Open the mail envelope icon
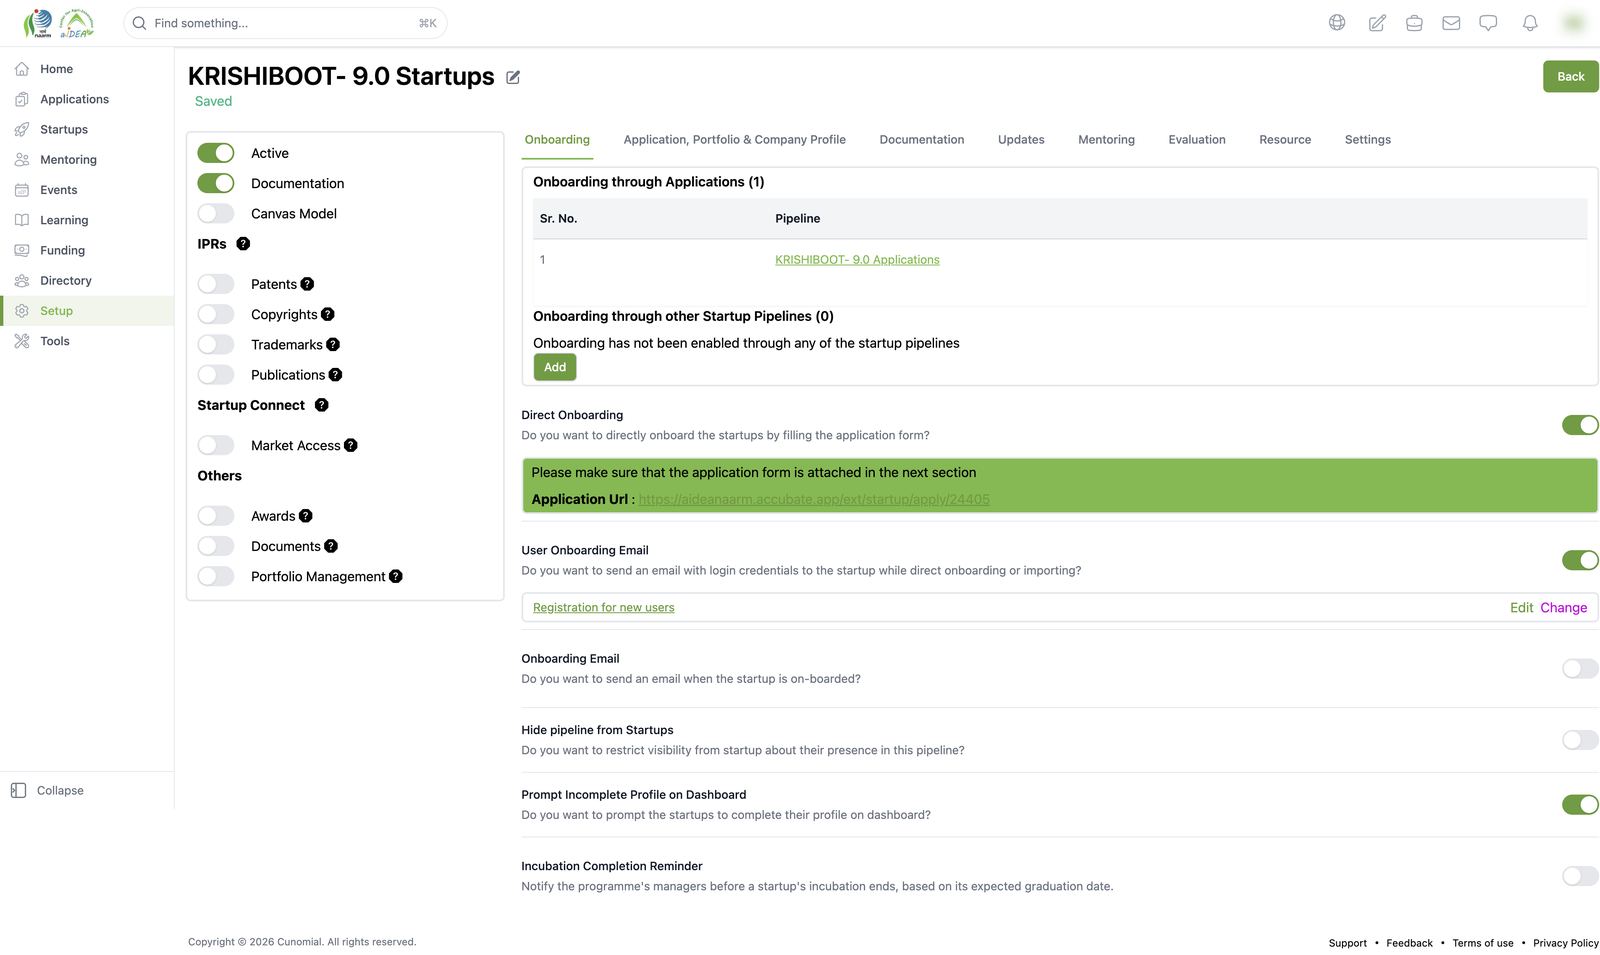This screenshot has height=955, width=1600. point(1451,23)
